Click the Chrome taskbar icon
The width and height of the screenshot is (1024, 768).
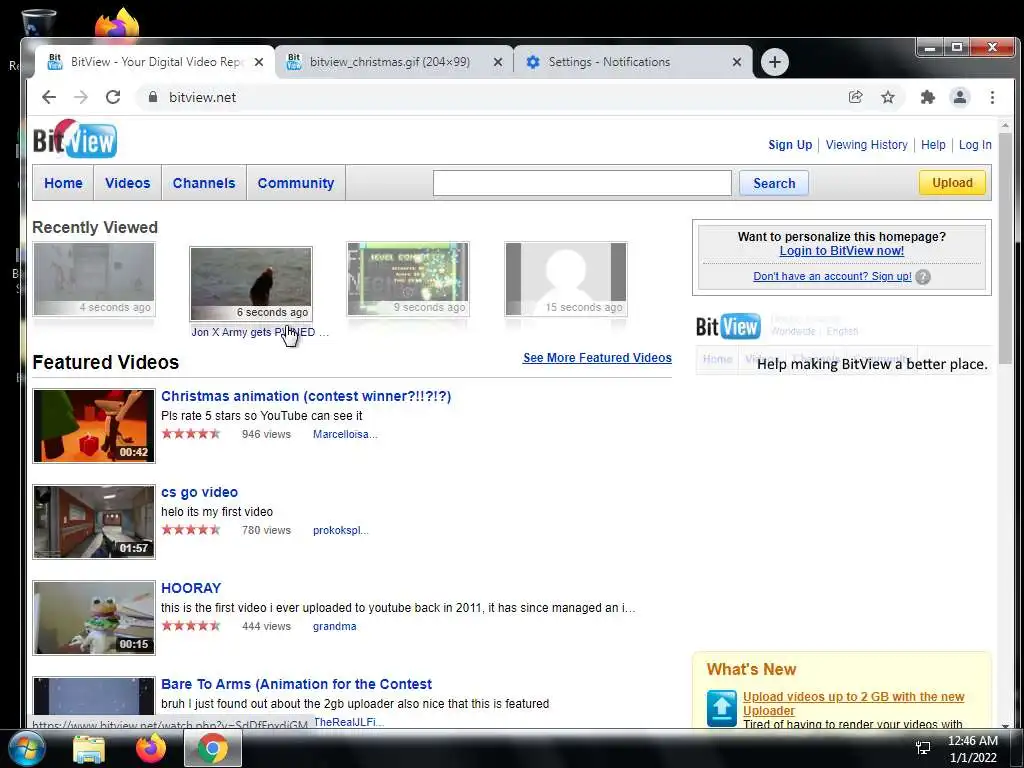[x=213, y=749]
